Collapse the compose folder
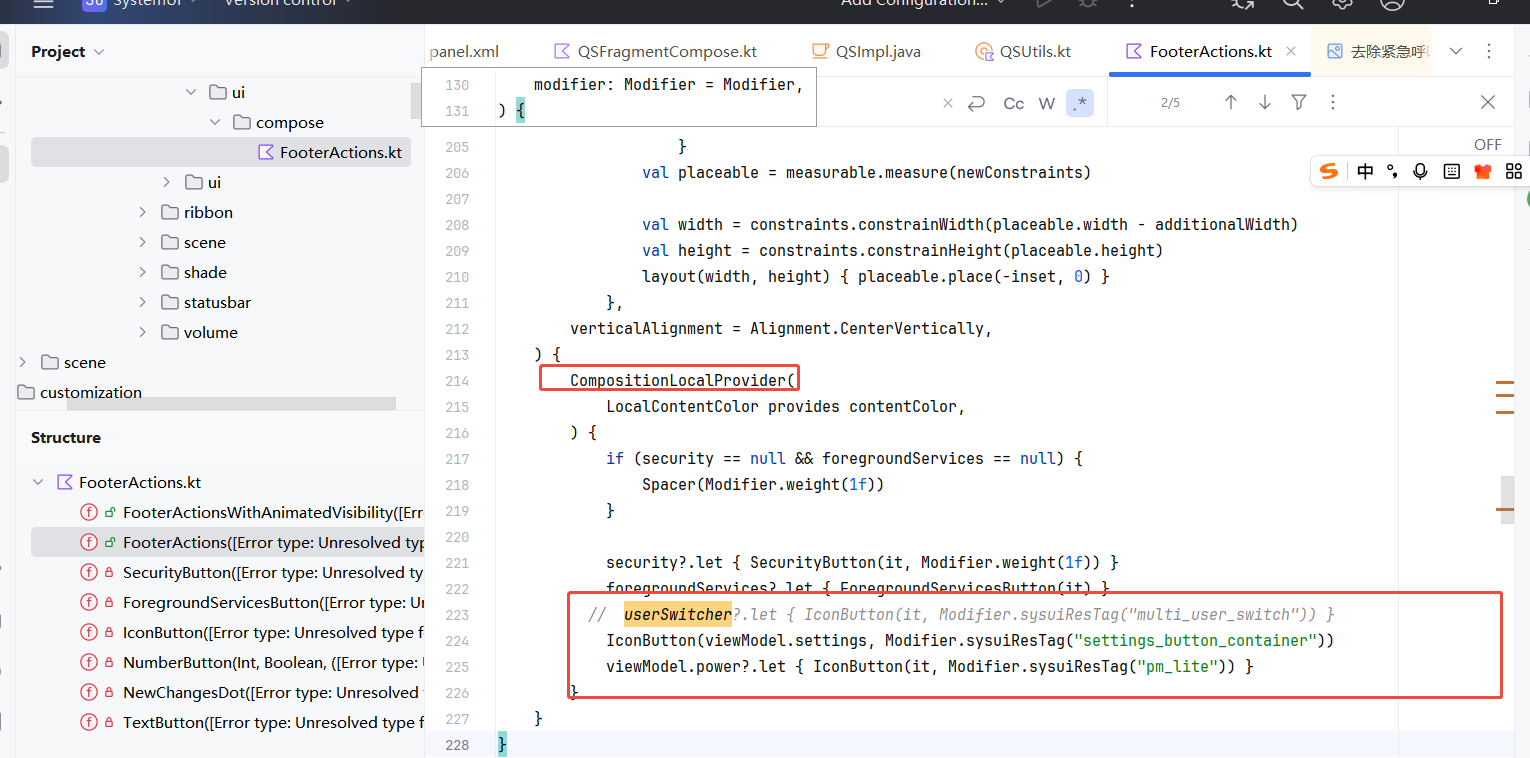Image resolution: width=1530 pixels, height=758 pixels. point(215,122)
